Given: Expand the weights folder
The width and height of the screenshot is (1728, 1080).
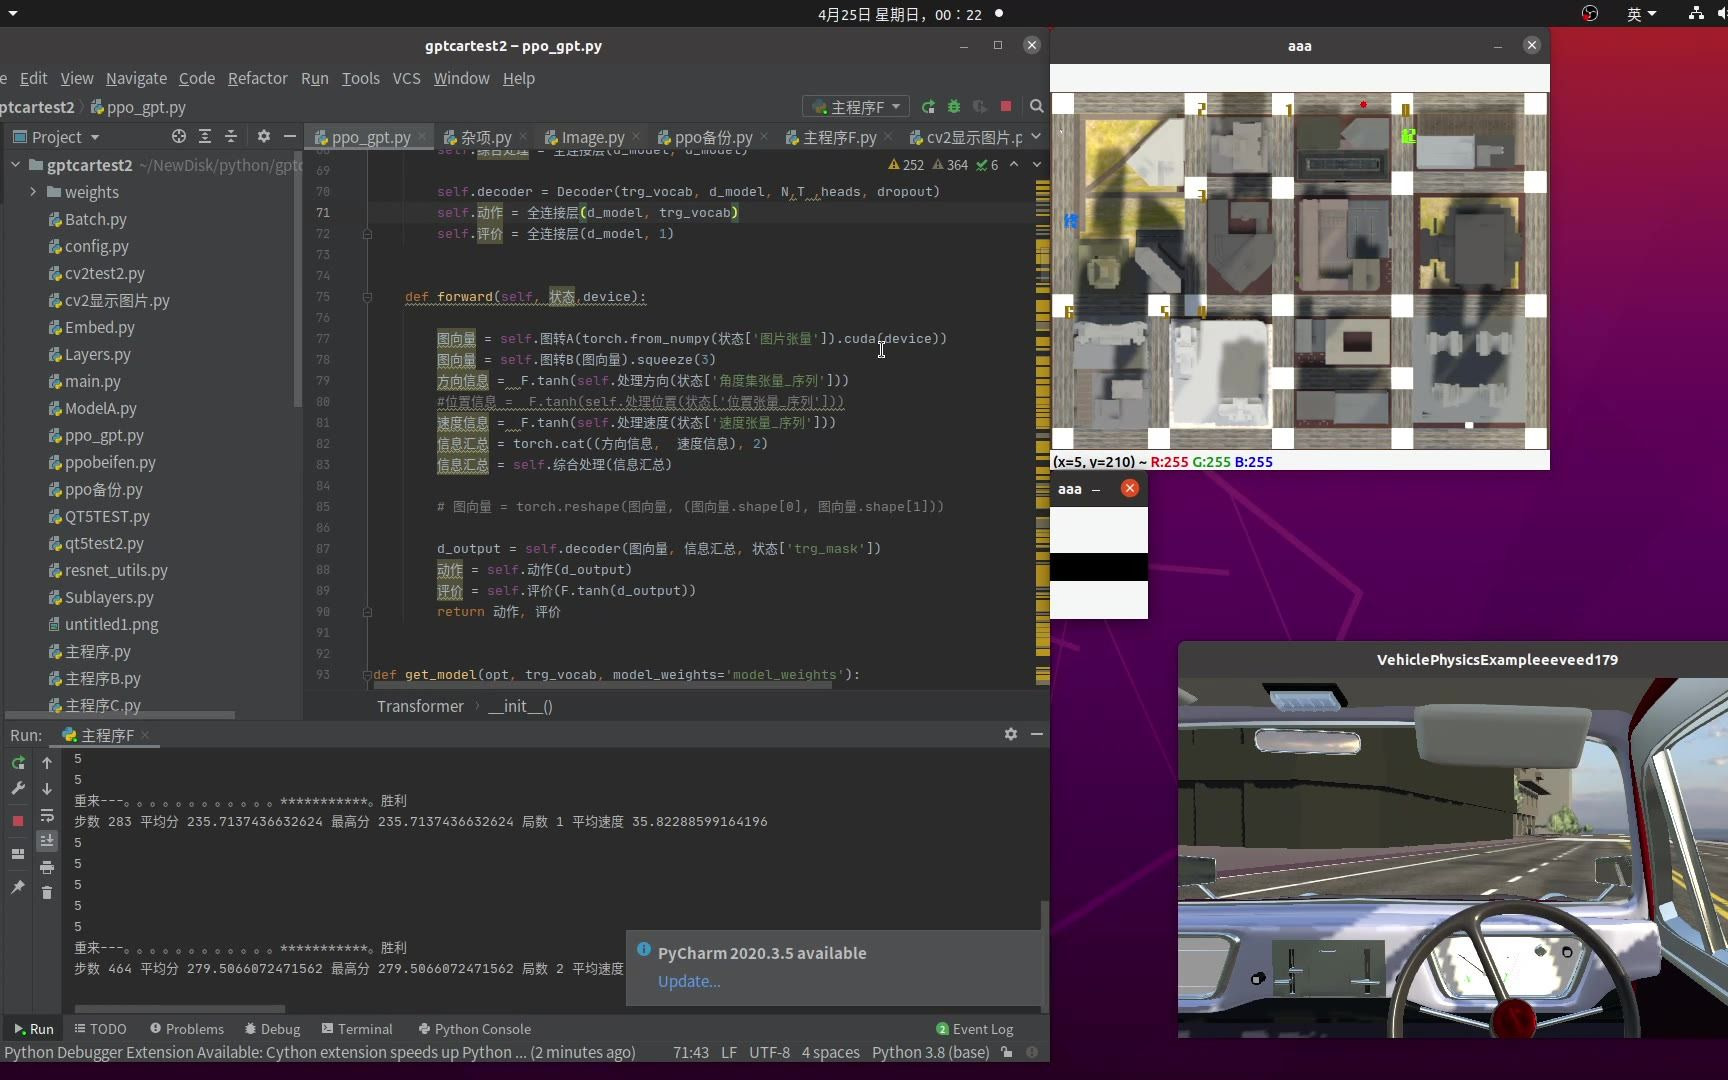Looking at the screenshot, I should pos(33,192).
